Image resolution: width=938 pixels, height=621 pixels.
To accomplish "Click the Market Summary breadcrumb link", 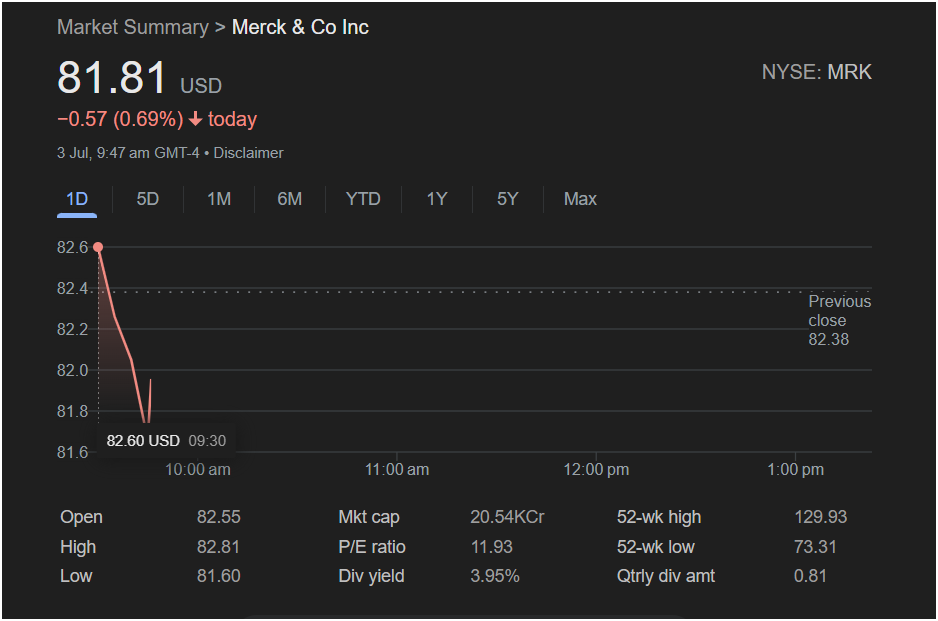I will coord(132,27).
